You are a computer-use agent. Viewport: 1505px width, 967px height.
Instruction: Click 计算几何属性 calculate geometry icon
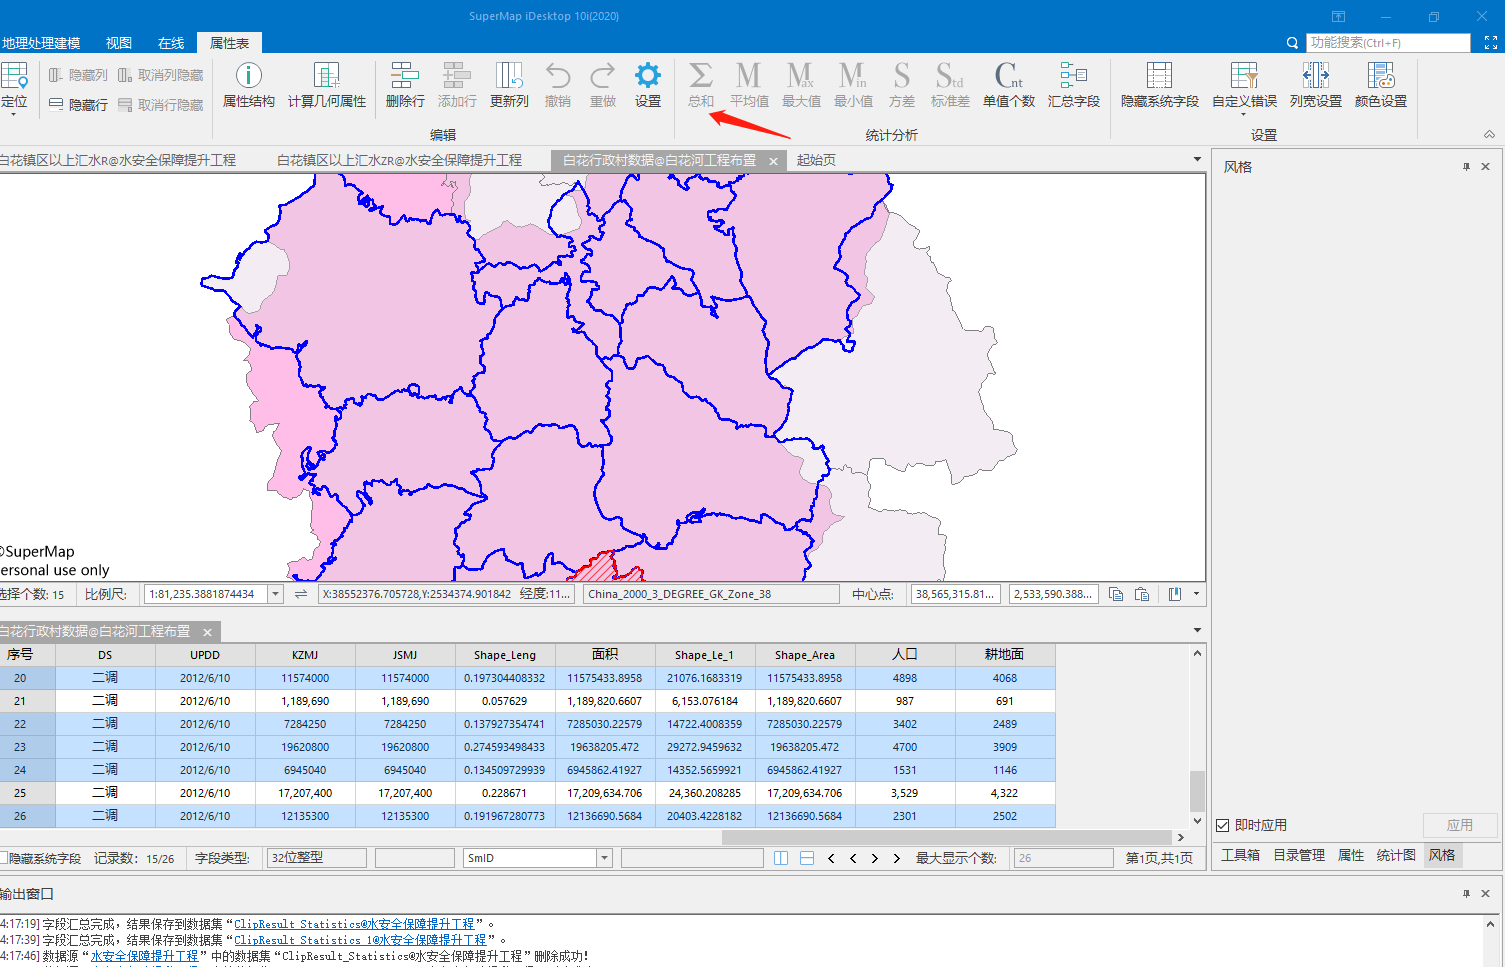326,76
